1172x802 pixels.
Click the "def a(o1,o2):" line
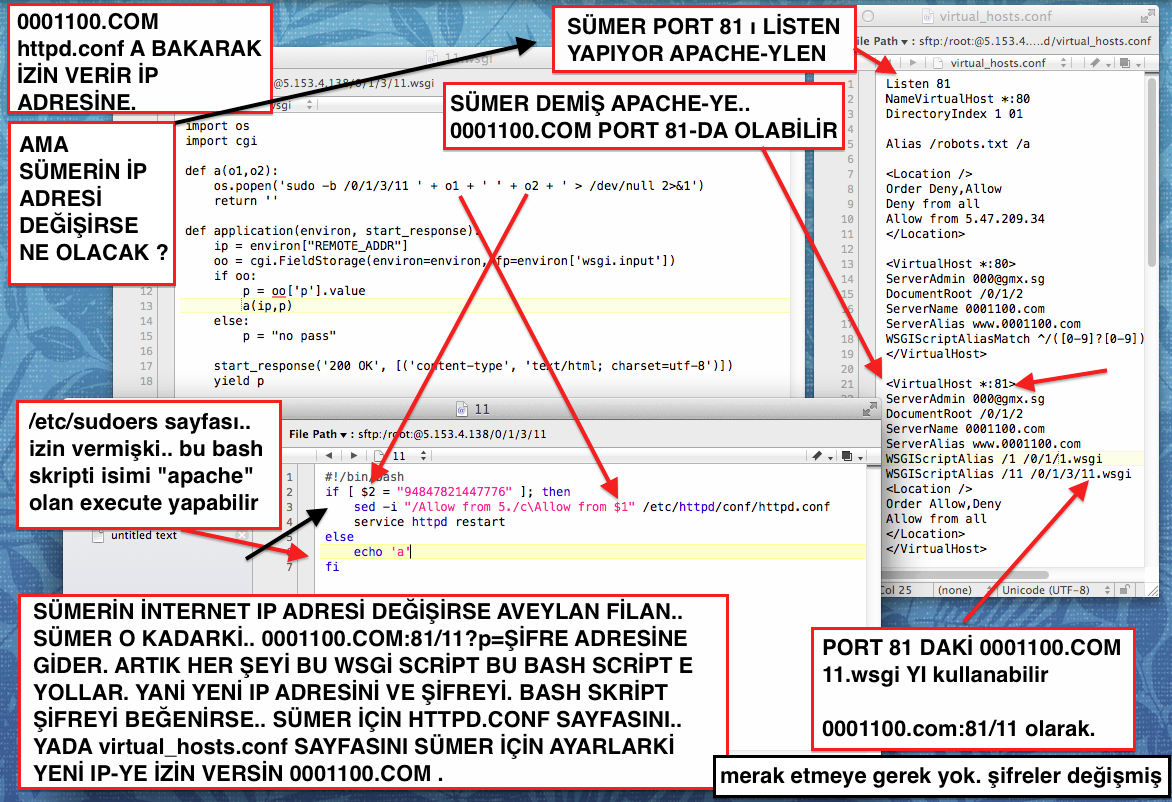click(232, 170)
